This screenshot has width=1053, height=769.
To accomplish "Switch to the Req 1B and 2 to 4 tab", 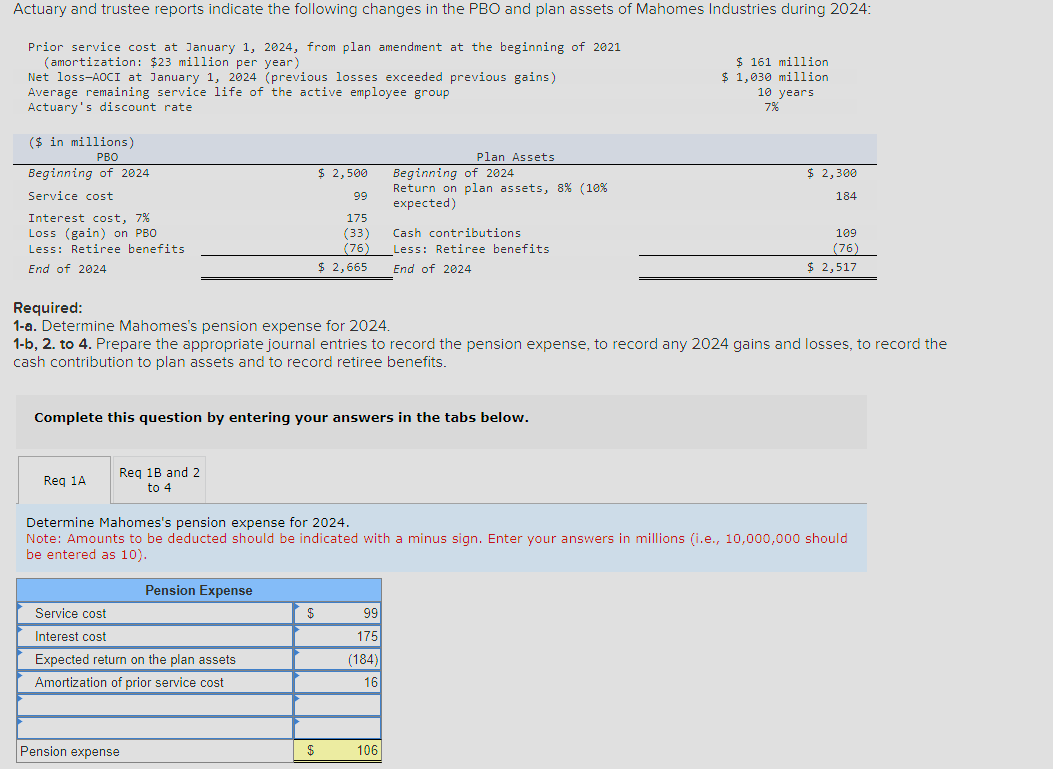I will coord(158,480).
